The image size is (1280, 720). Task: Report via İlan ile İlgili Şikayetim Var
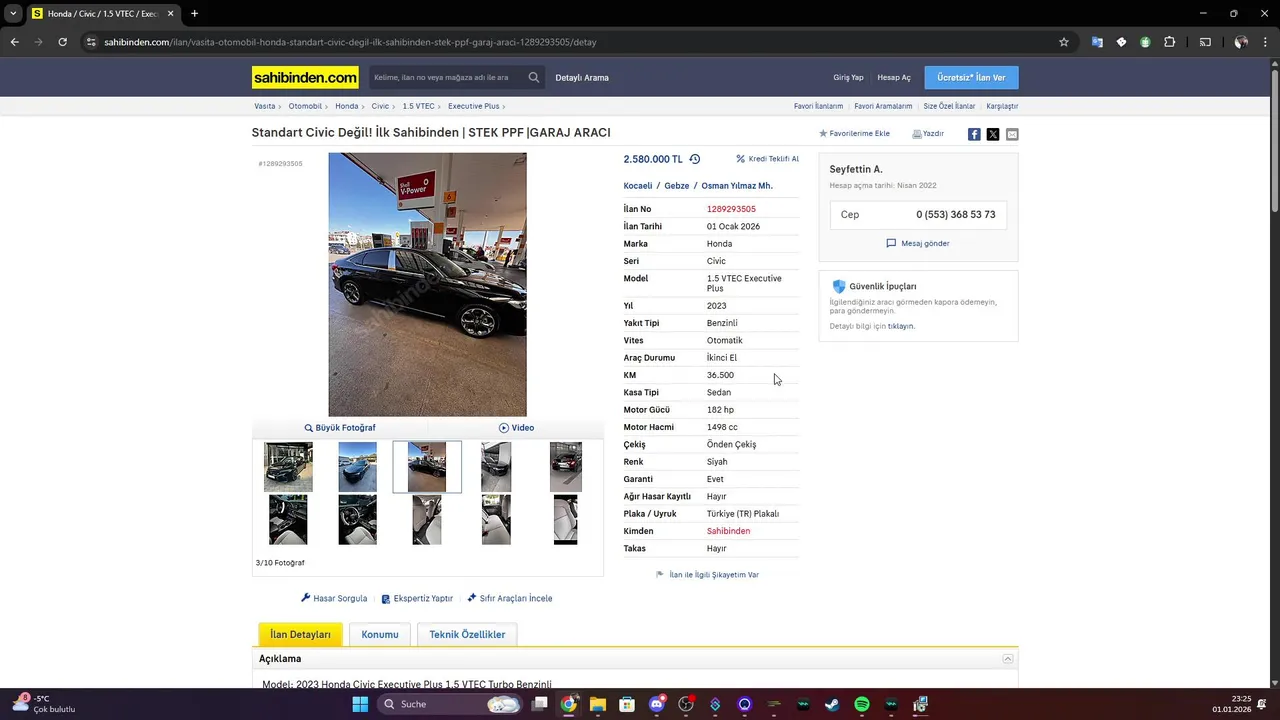(707, 575)
